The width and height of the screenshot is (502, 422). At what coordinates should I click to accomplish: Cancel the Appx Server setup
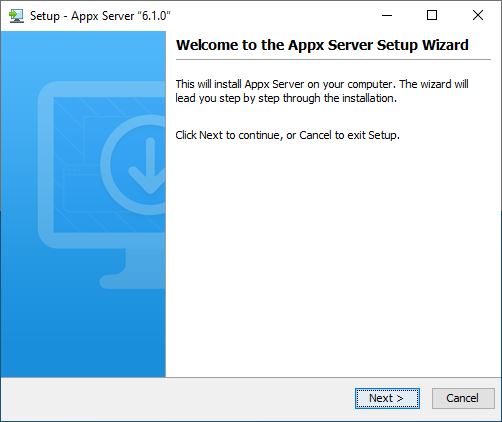click(x=463, y=398)
